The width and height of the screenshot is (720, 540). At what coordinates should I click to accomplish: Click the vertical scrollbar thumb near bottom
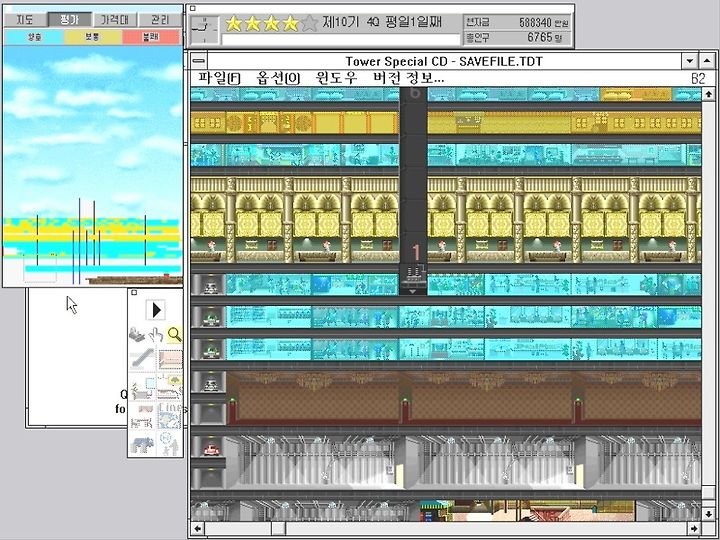[708, 493]
